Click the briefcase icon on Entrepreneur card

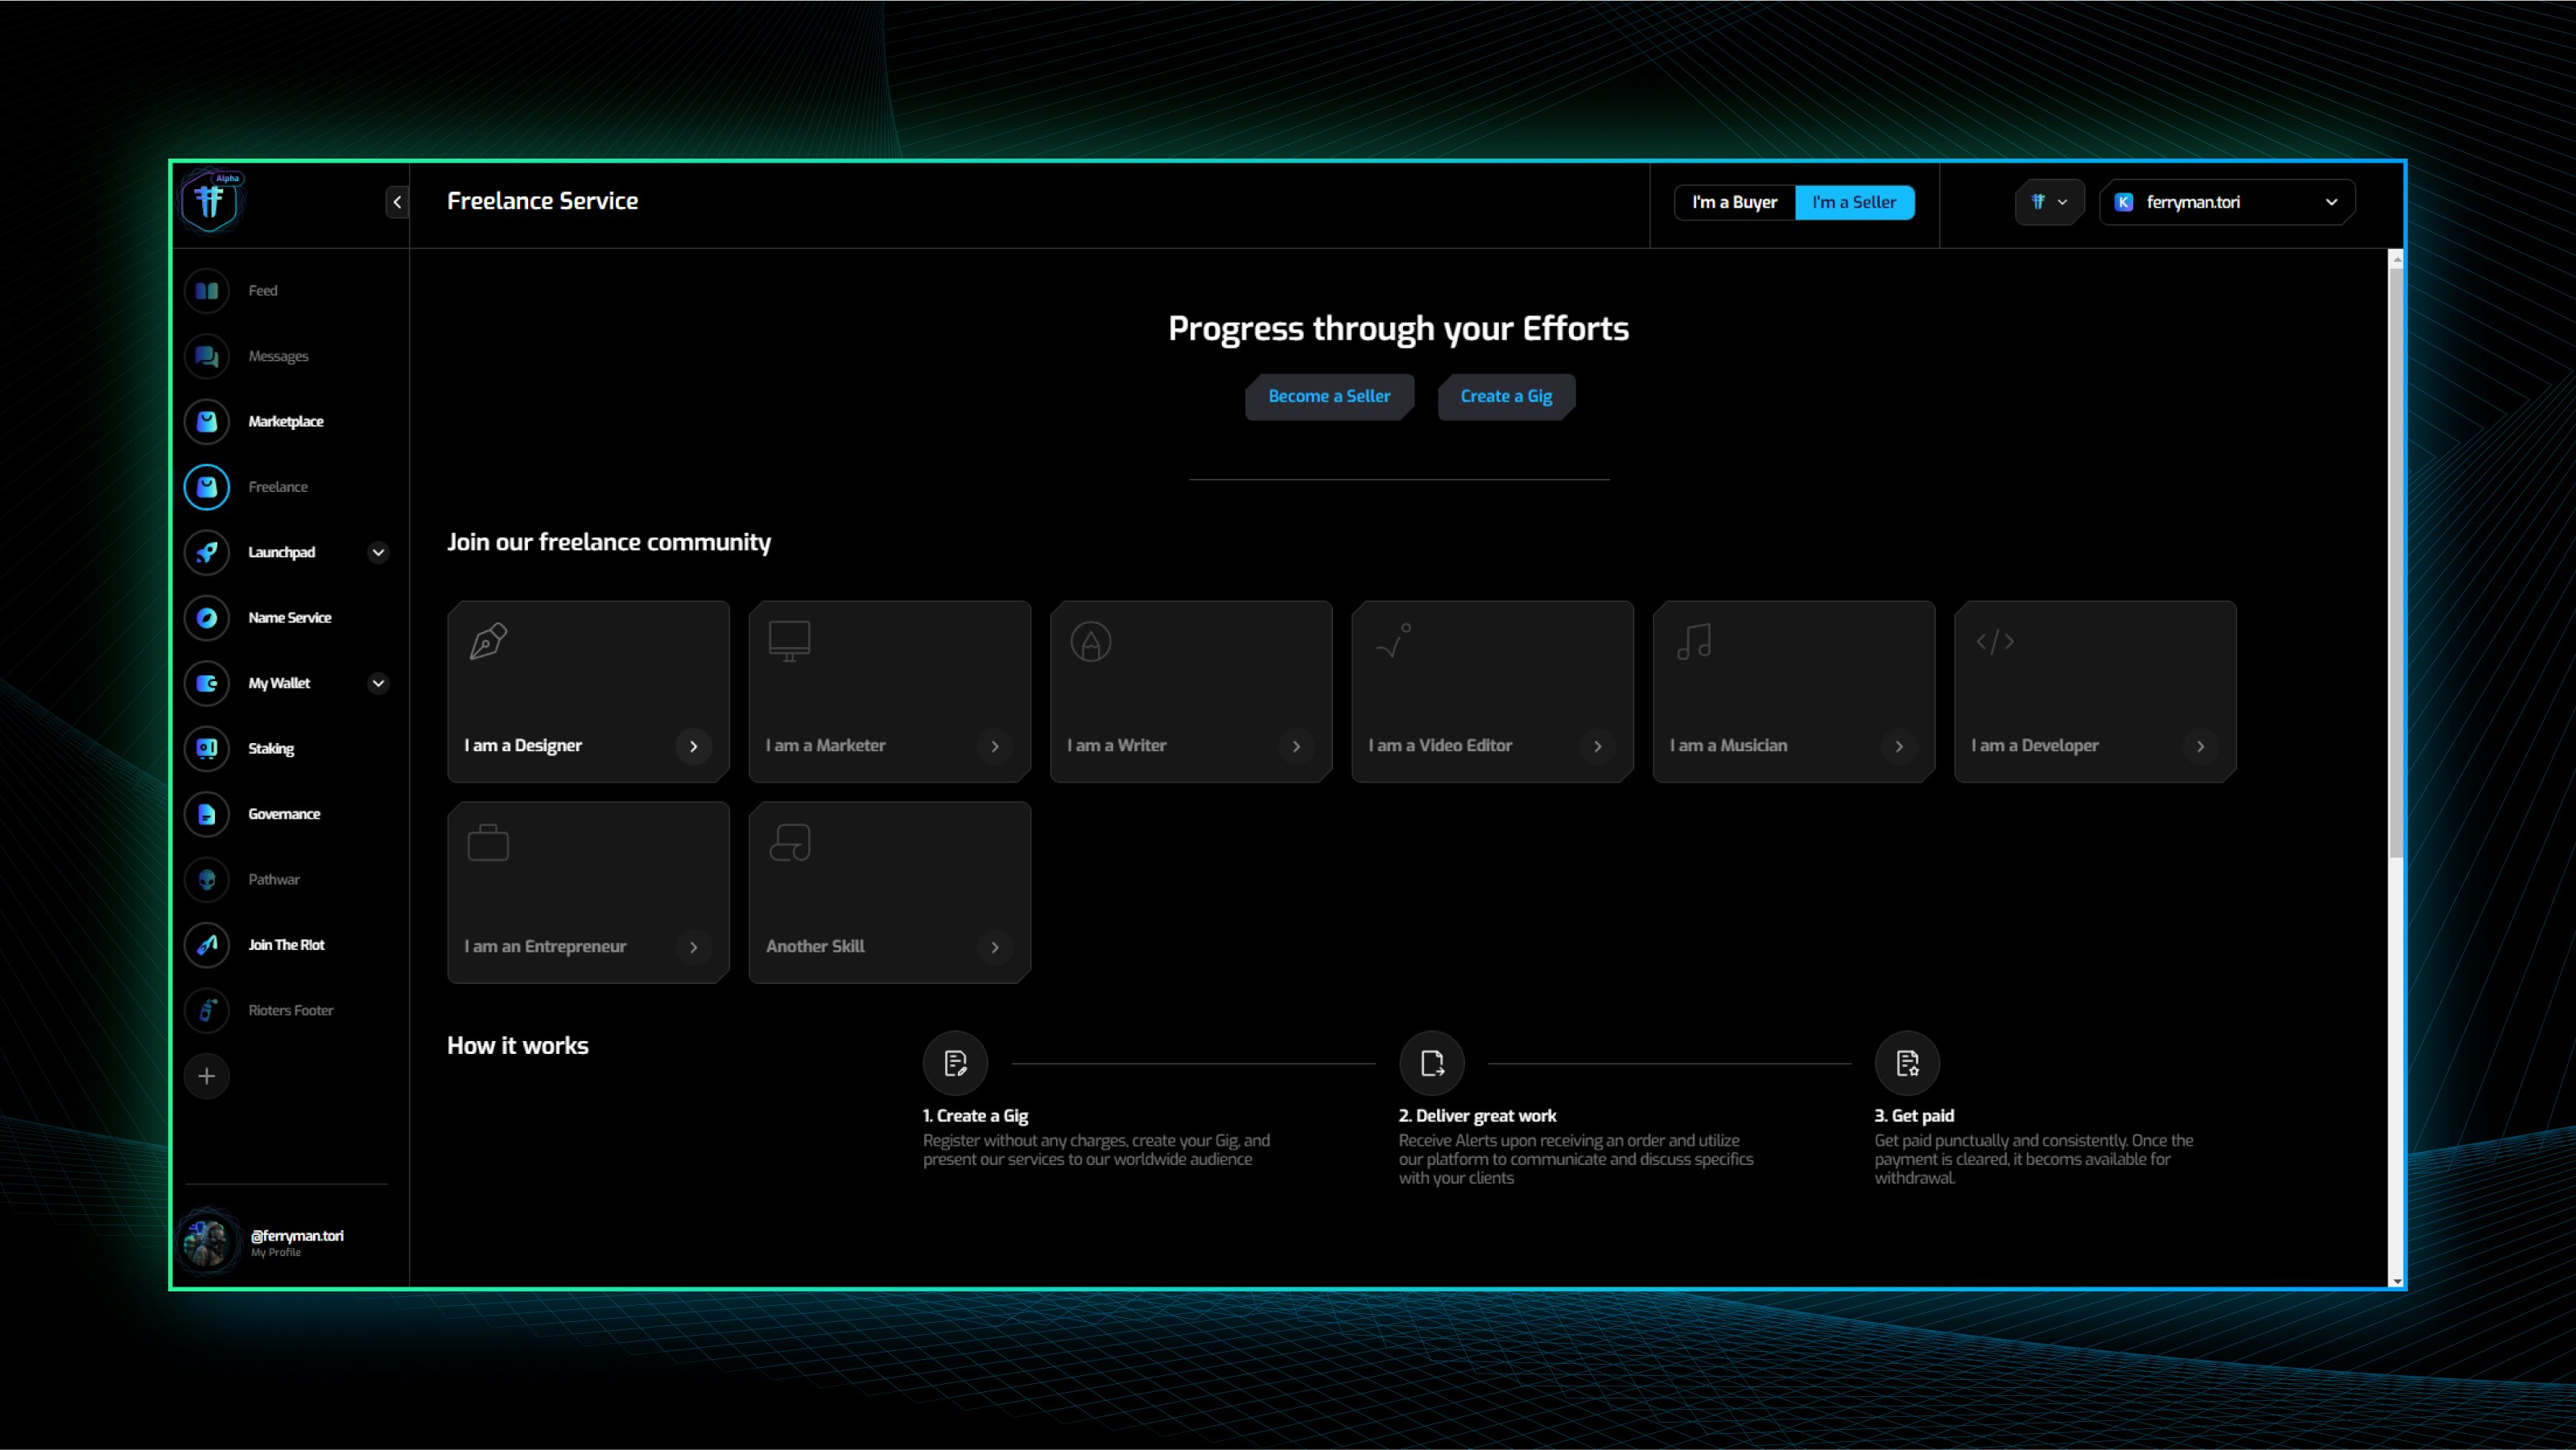pos(488,842)
